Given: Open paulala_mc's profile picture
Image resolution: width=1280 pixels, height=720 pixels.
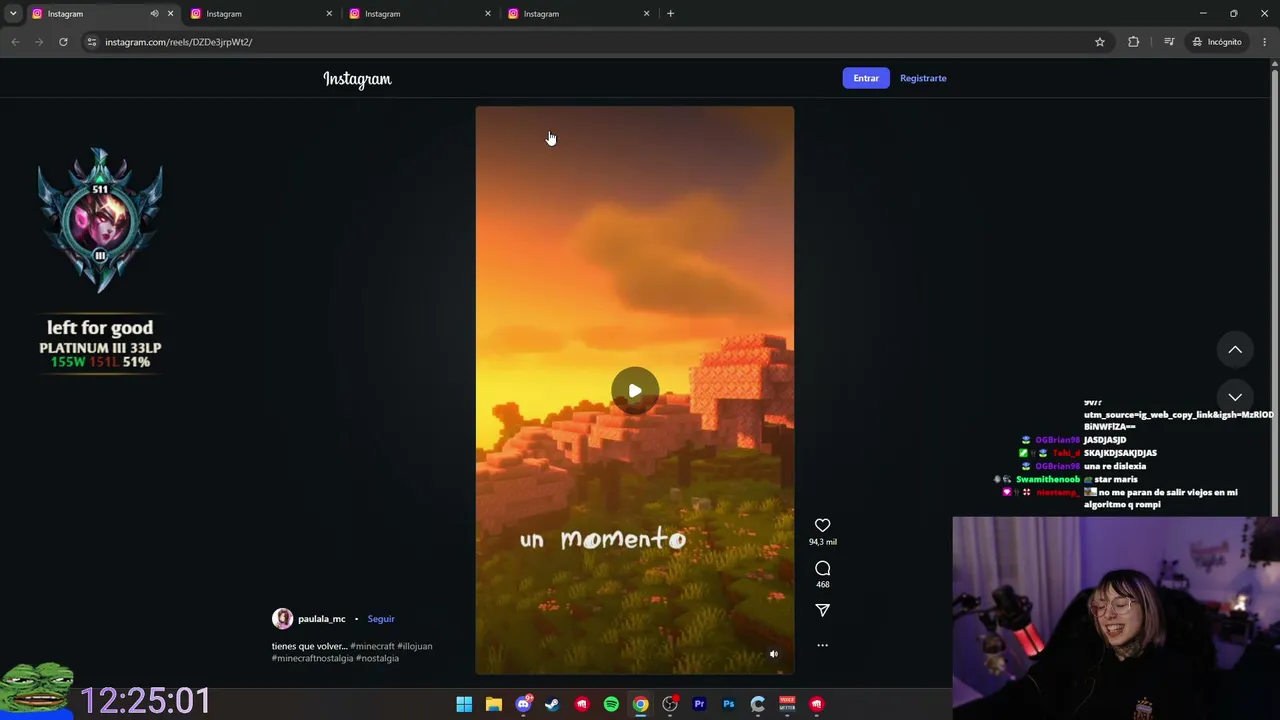Looking at the screenshot, I should point(282,619).
